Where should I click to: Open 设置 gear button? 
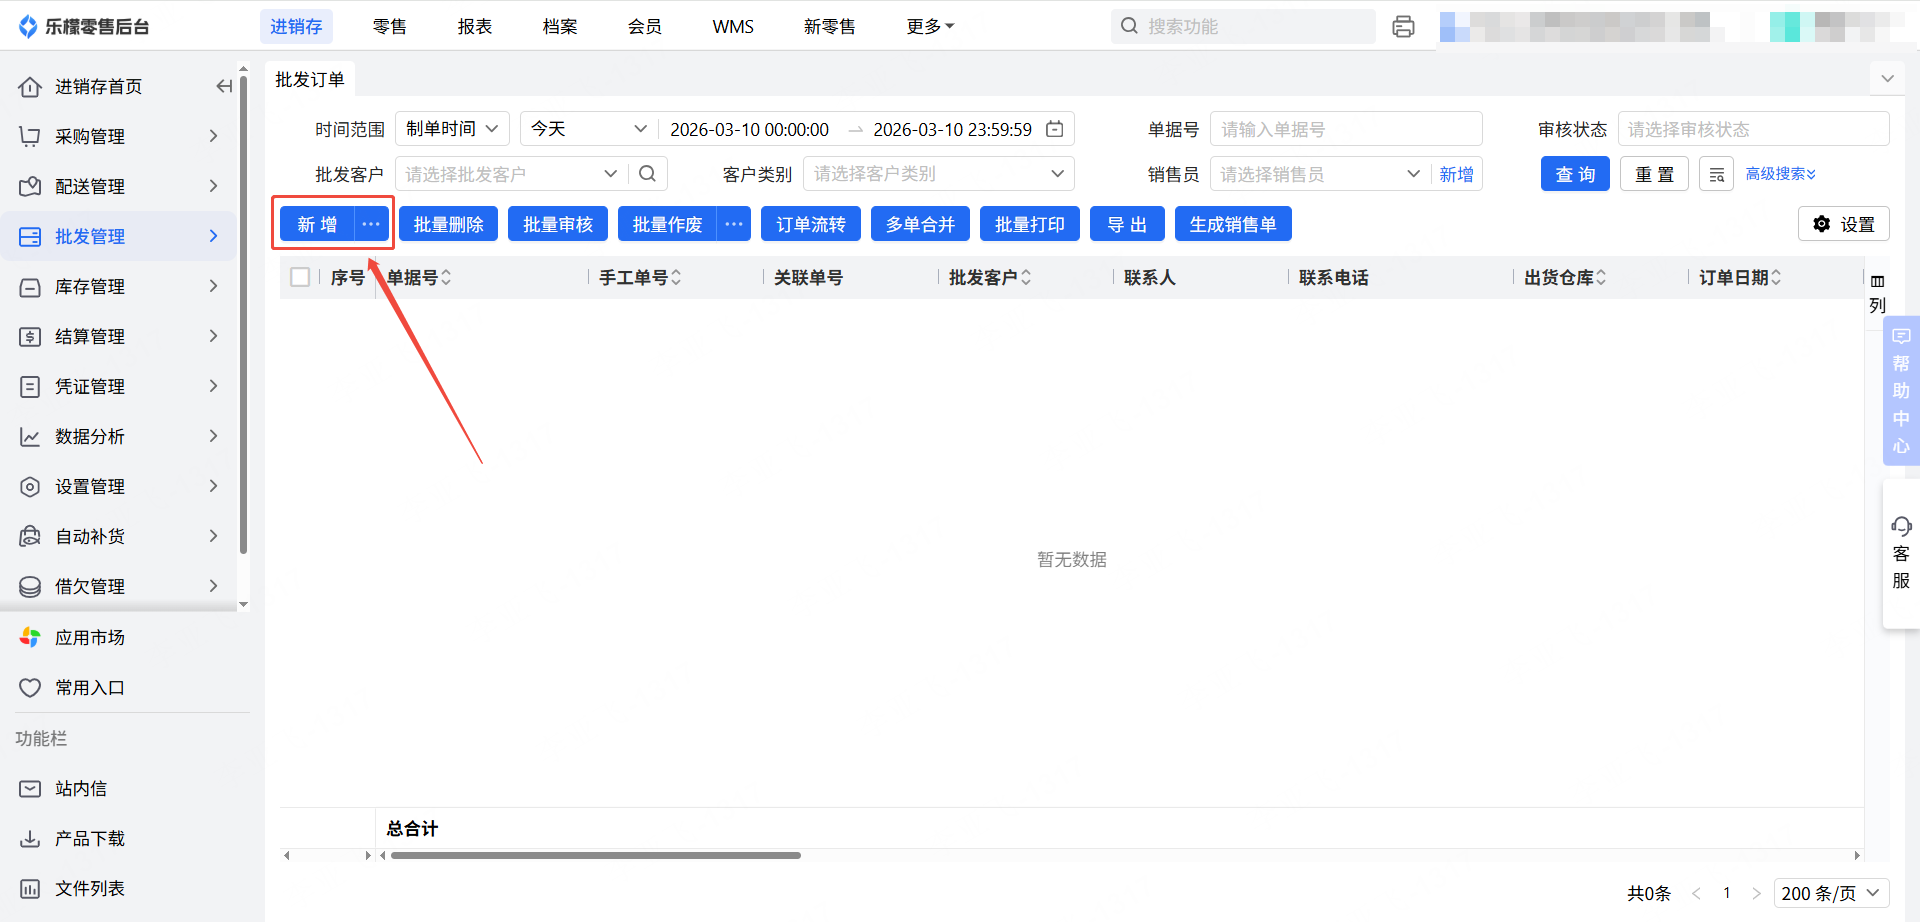pos(1843,224)
